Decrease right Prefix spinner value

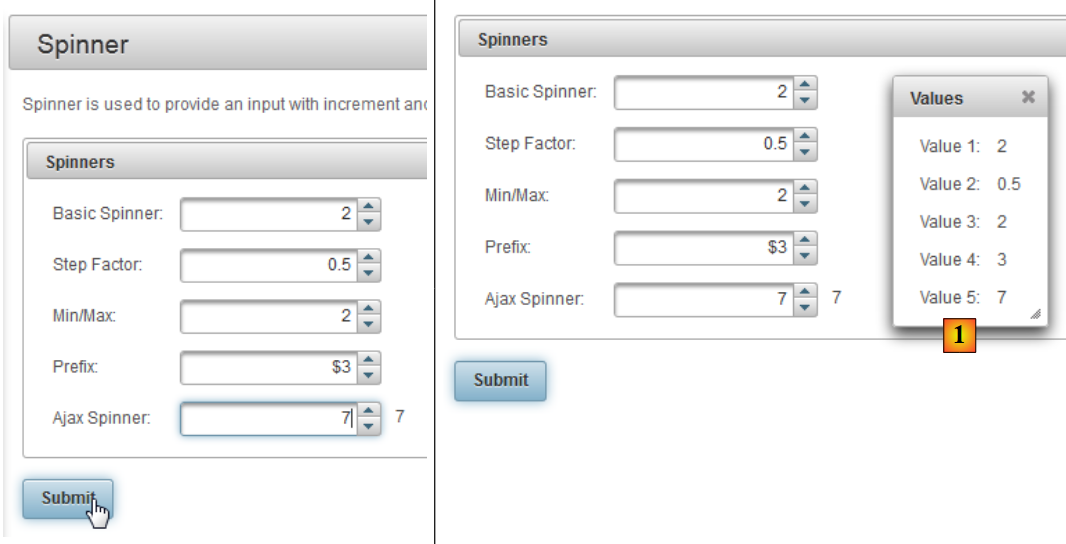click(806, 255)
